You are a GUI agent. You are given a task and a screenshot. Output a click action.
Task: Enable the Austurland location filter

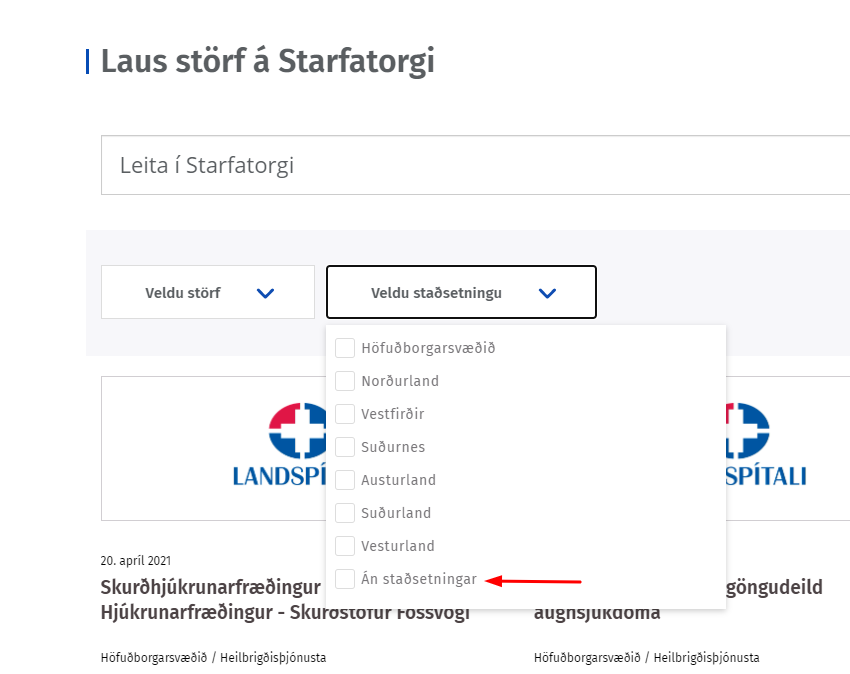tap(345, 480)
